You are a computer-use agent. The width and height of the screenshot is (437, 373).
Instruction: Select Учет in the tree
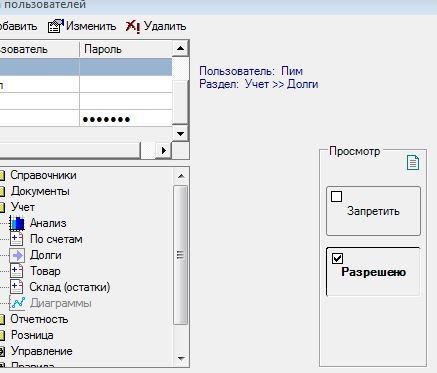[23, 207]
